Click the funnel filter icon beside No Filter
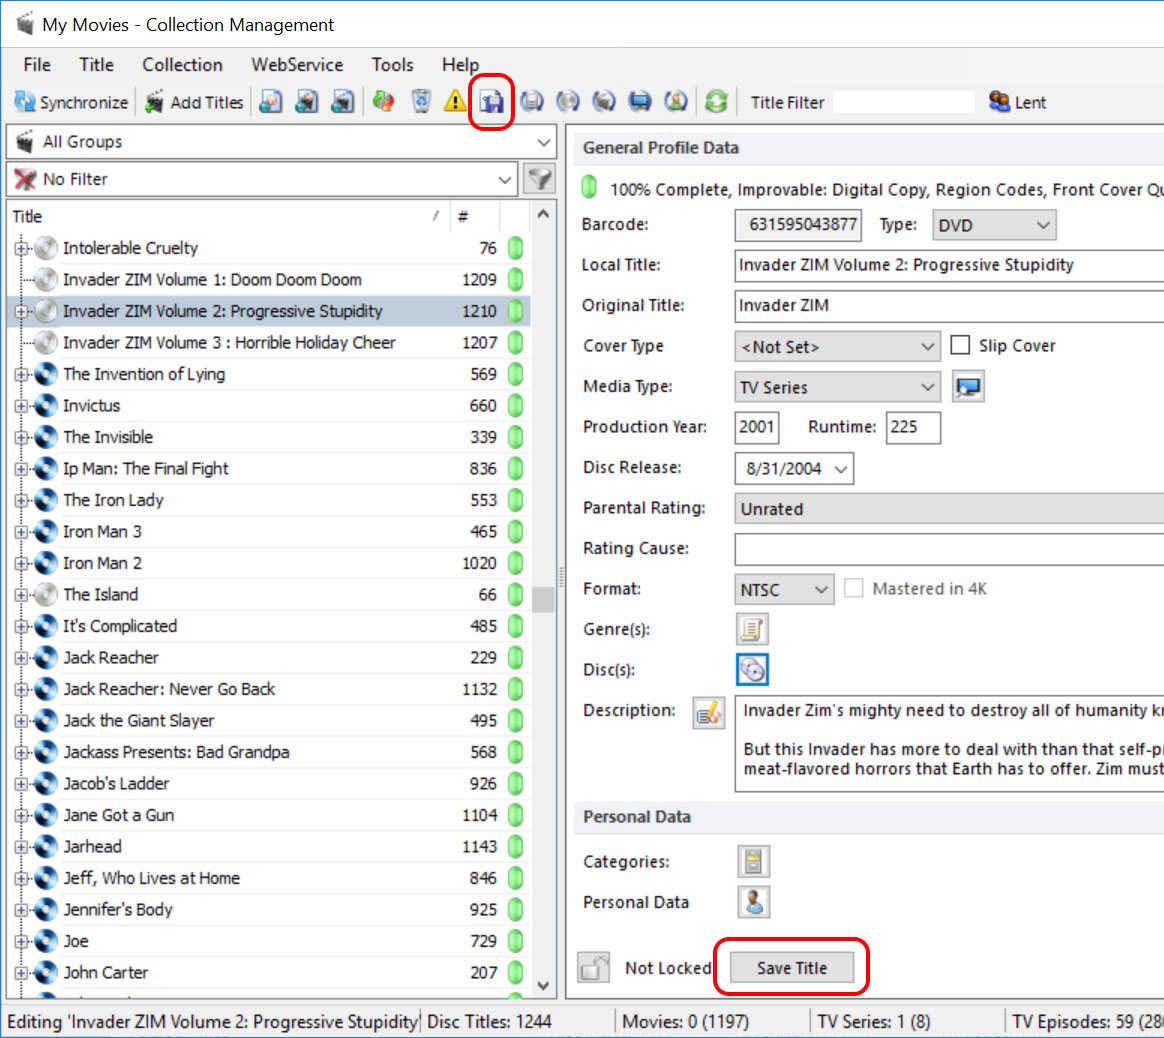The width and height of the screenshot is (1164, 1038). (539, 179)
